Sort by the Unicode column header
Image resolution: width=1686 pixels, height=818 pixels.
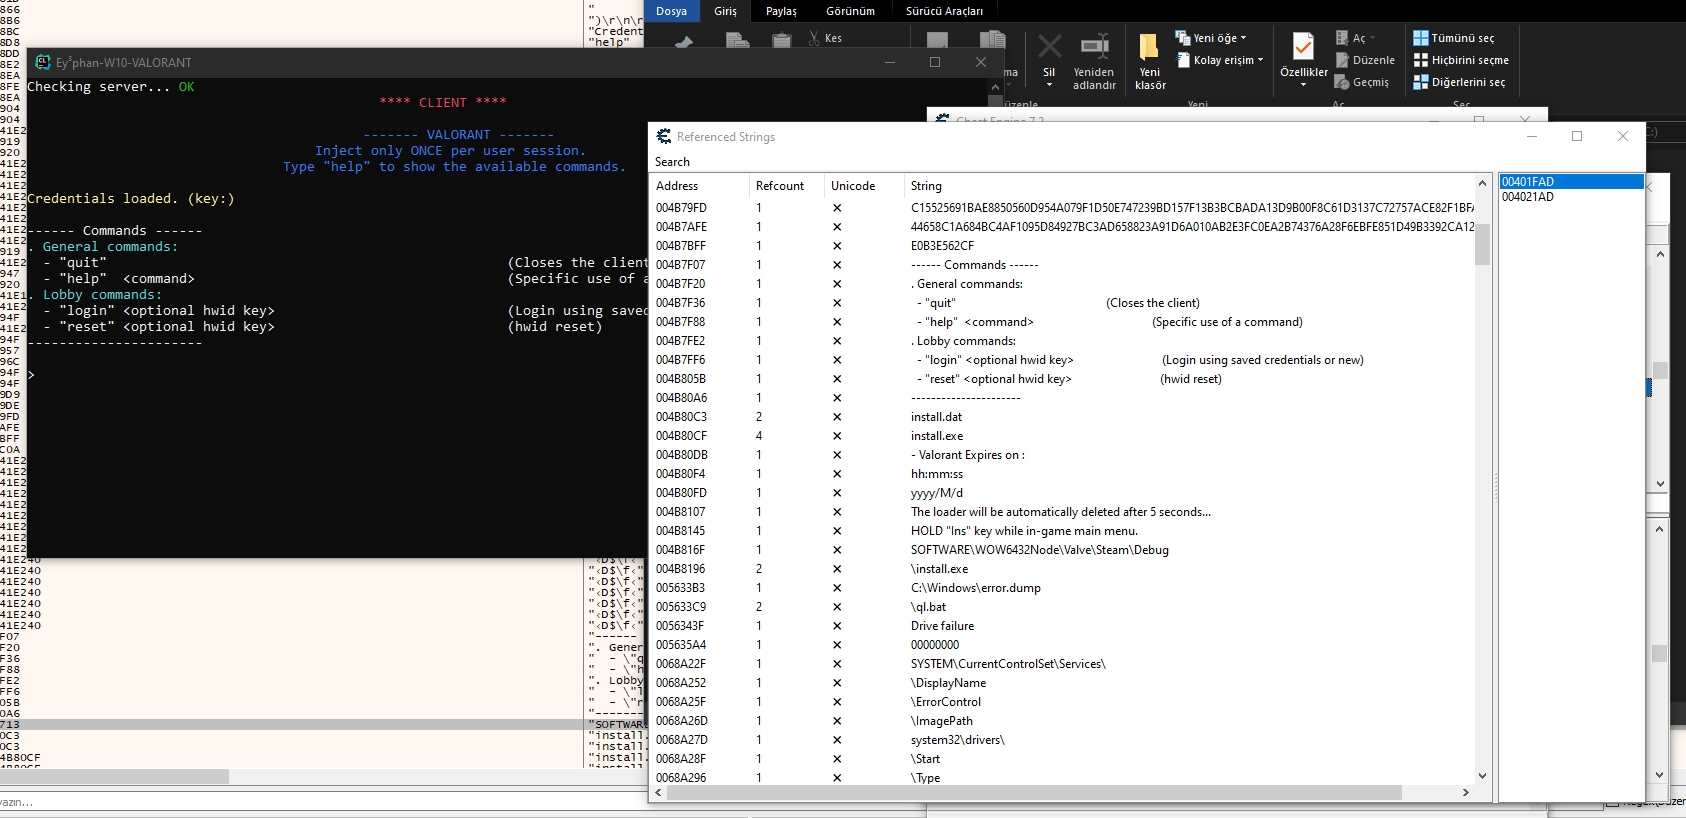(x=863, y=186)
